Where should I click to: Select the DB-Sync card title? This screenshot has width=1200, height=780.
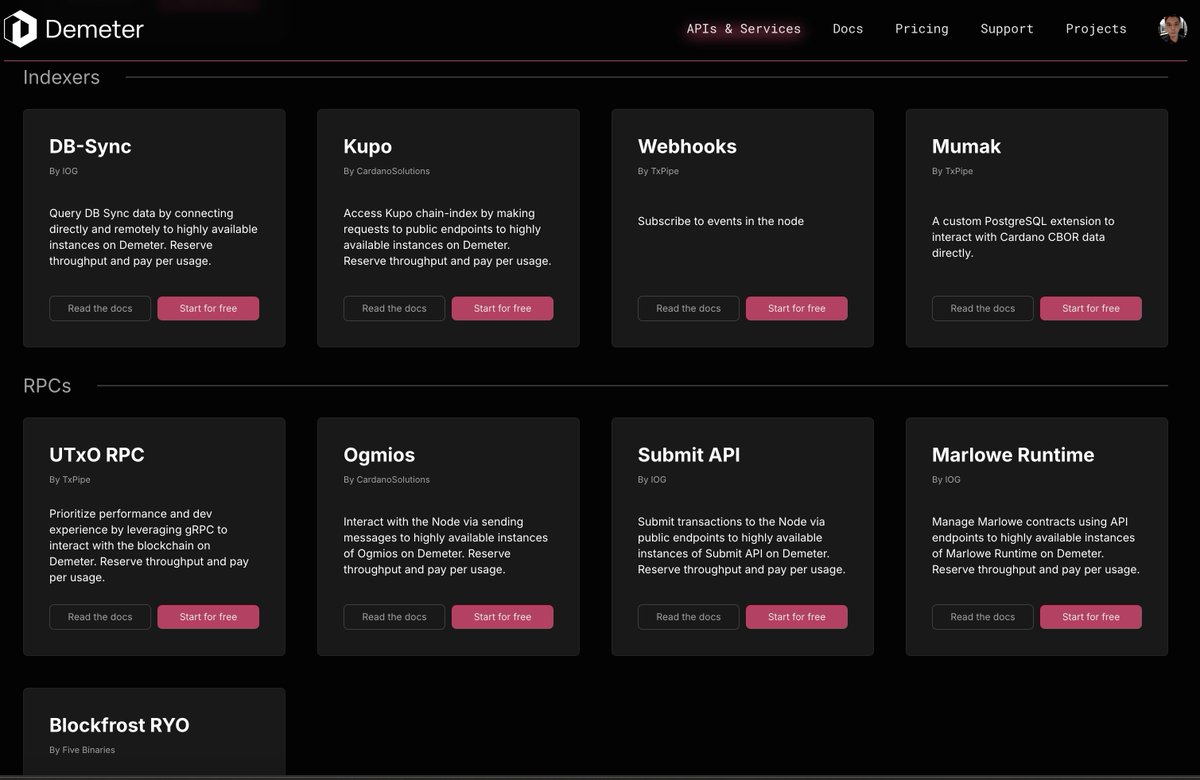90,146
